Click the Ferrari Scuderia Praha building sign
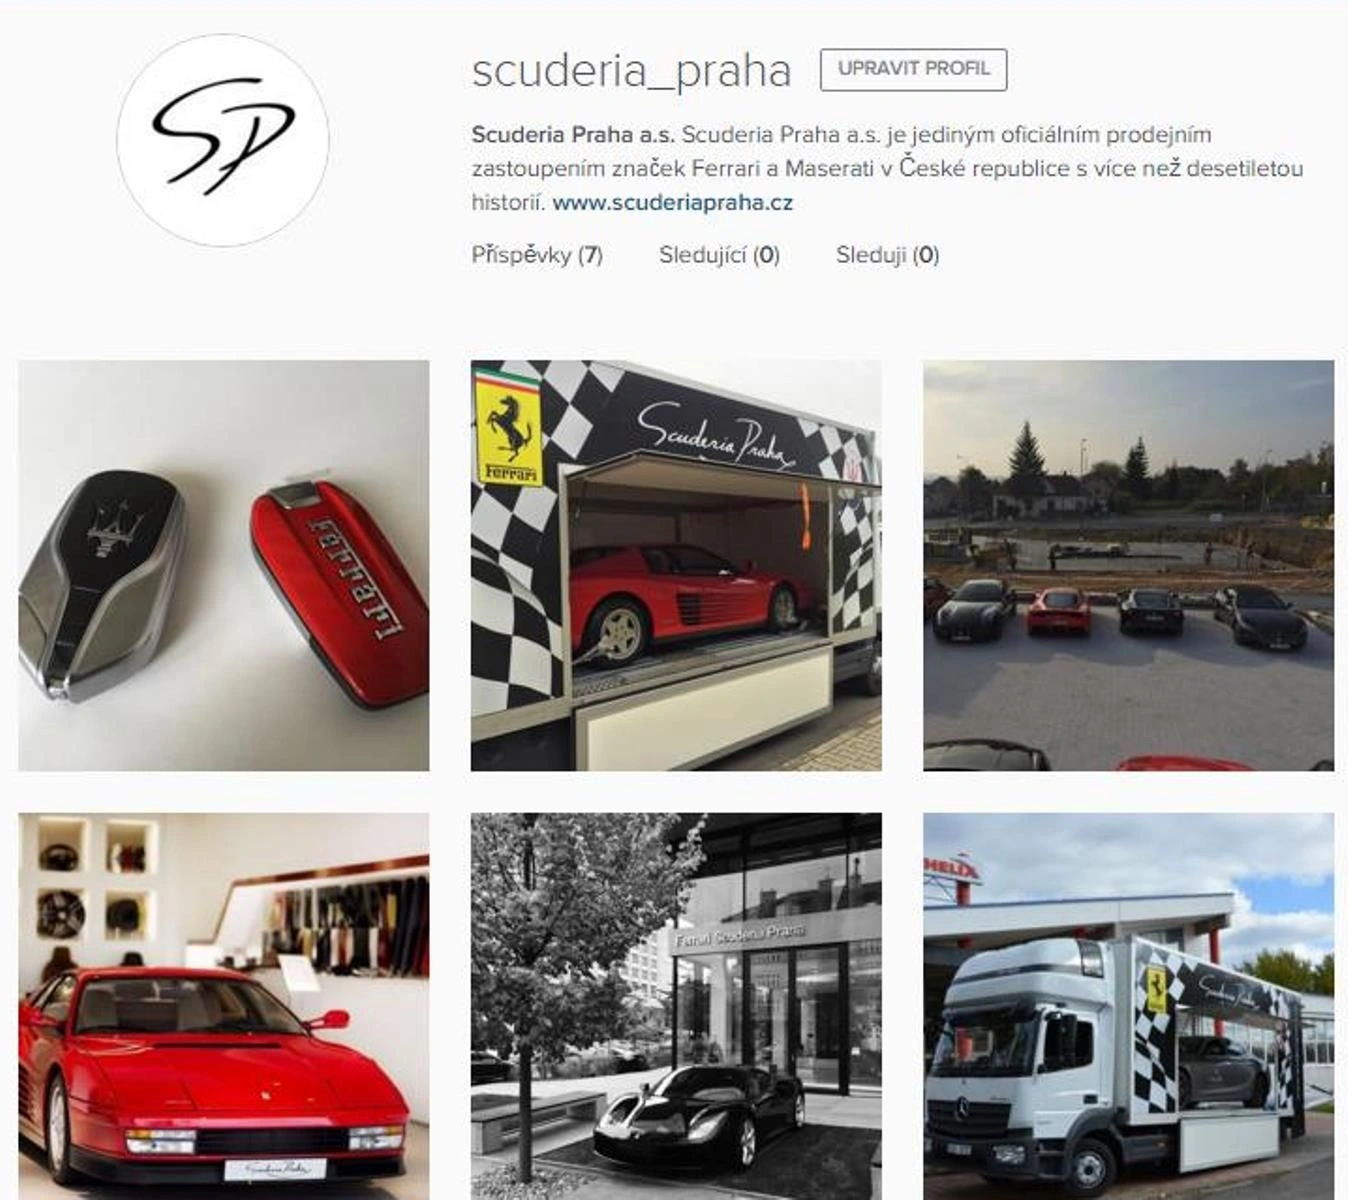 [739, 934]
